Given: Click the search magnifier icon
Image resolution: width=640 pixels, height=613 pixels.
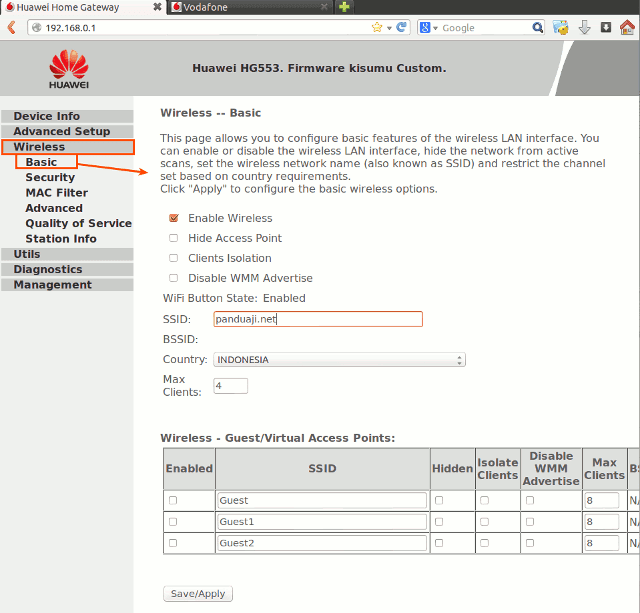Looking at the screenshot, I should click(x=538, y=28).
